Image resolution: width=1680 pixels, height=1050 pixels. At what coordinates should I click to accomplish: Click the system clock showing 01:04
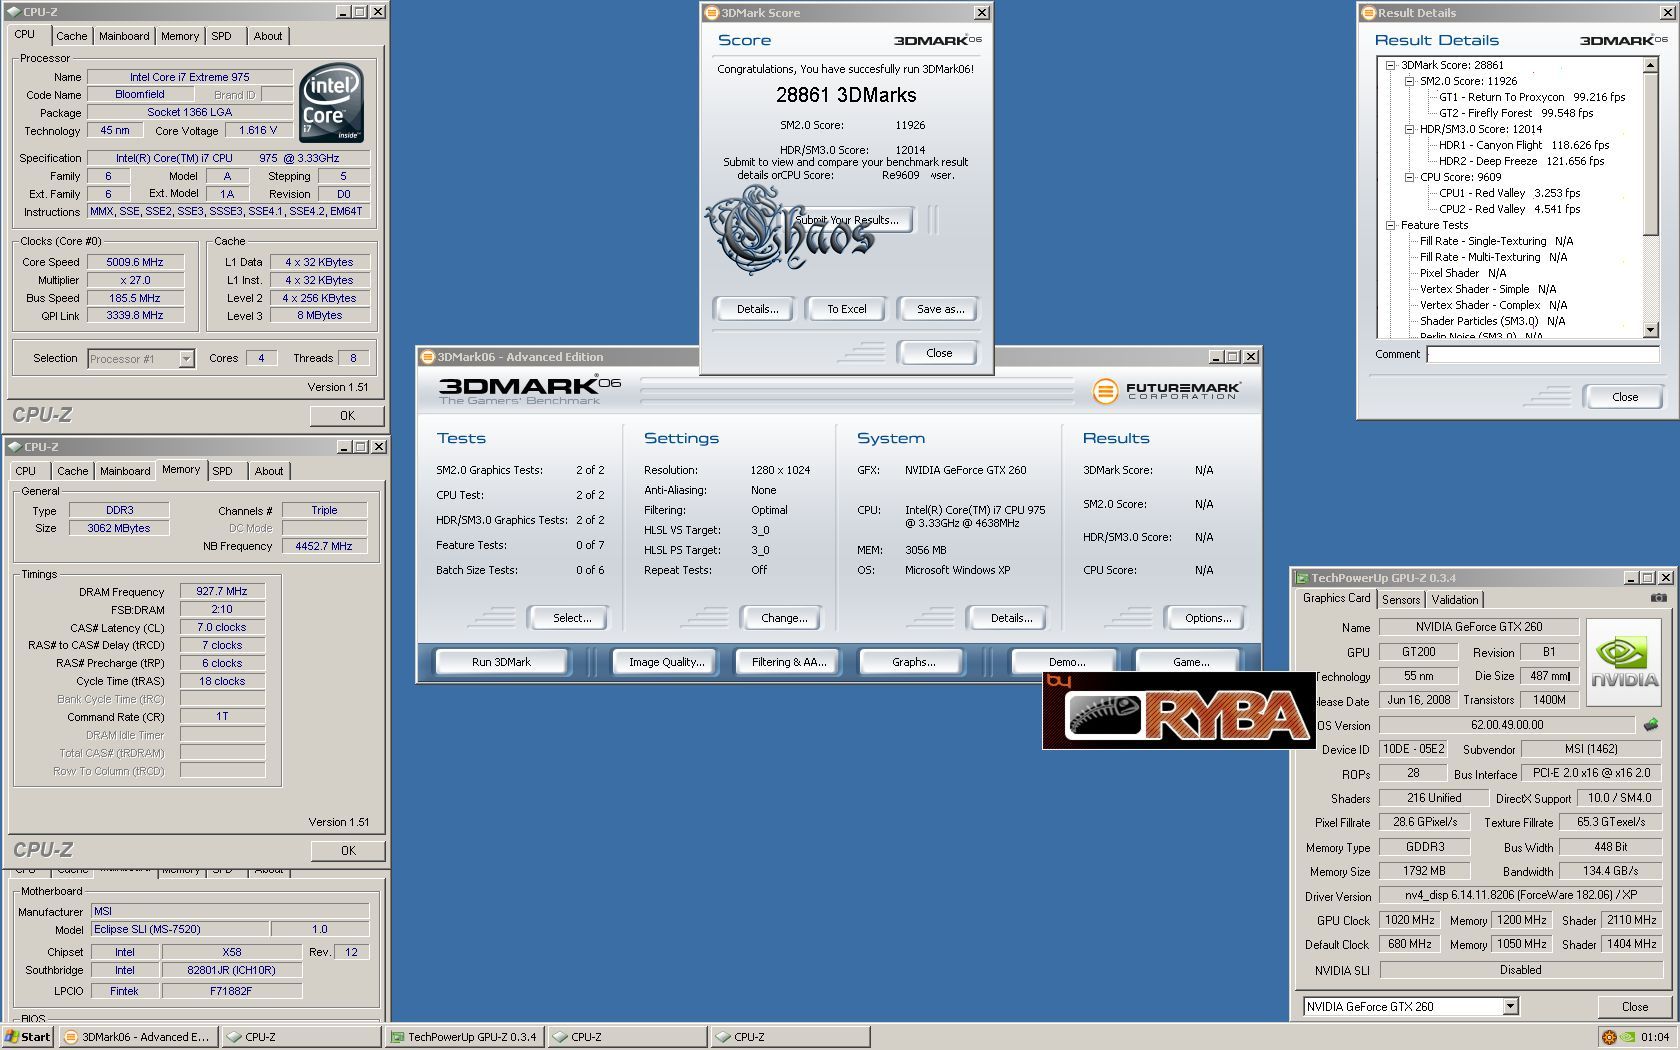coord(1655,1037)
